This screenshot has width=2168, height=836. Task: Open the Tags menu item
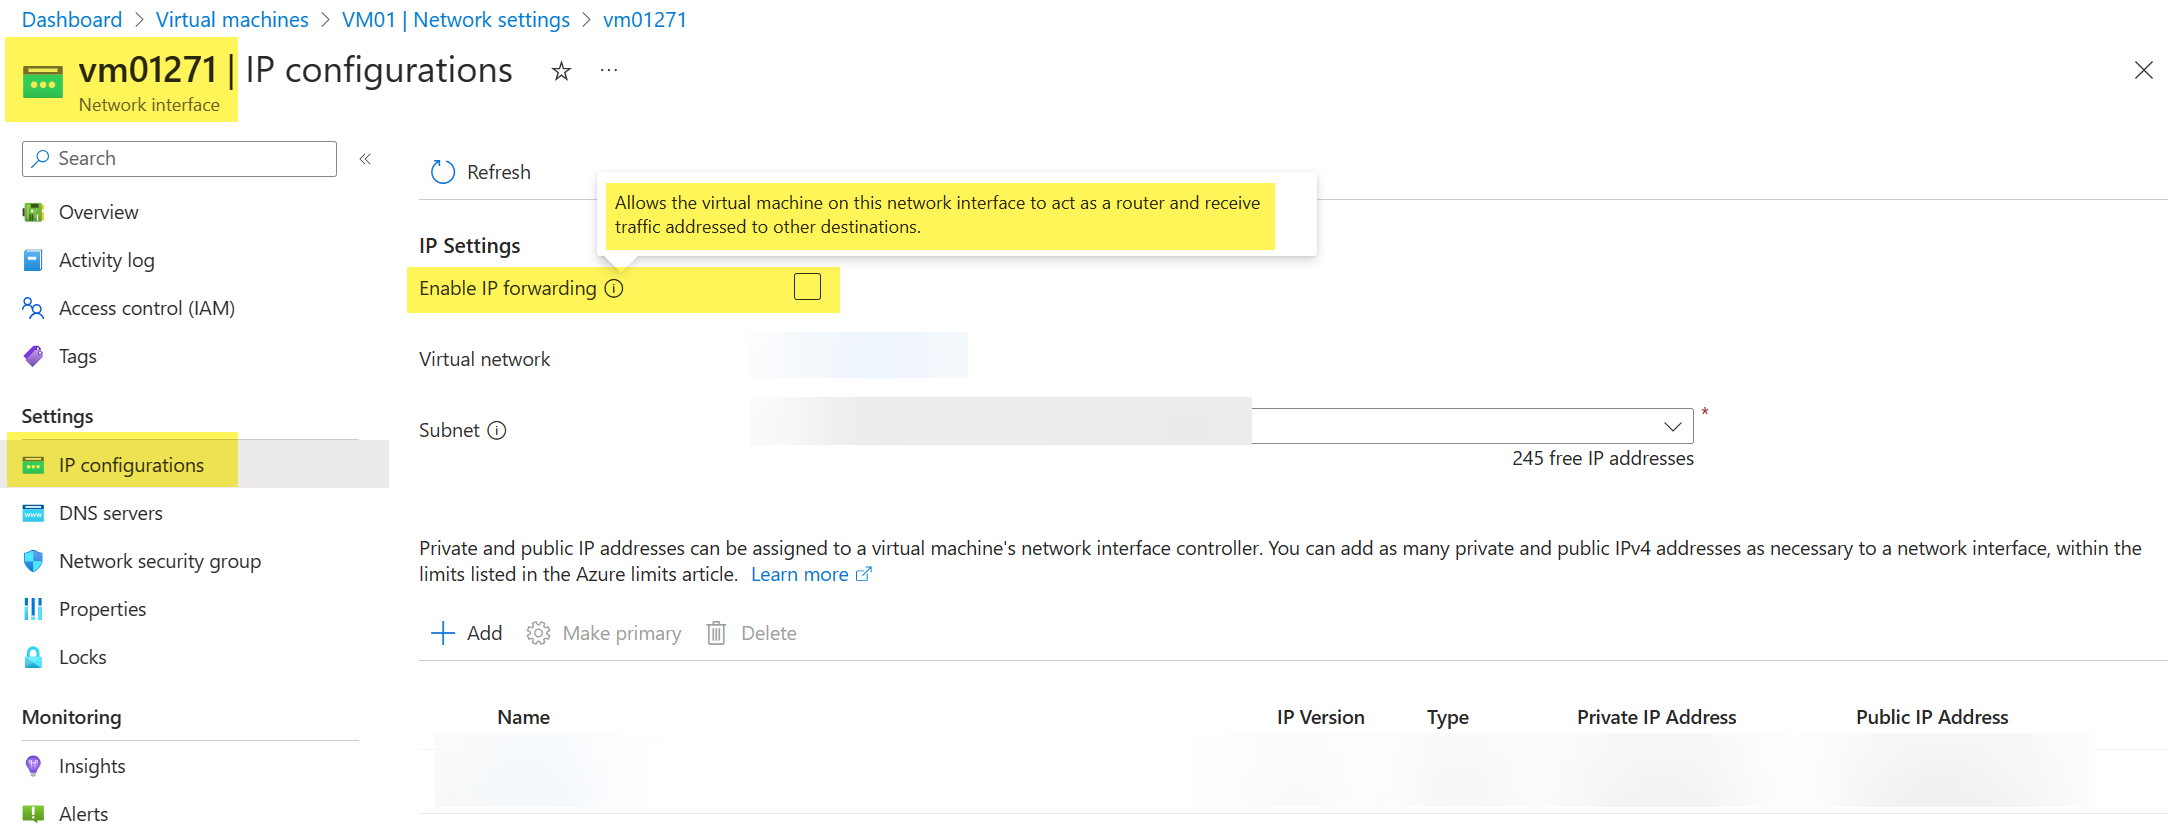[x=77, y=356]
